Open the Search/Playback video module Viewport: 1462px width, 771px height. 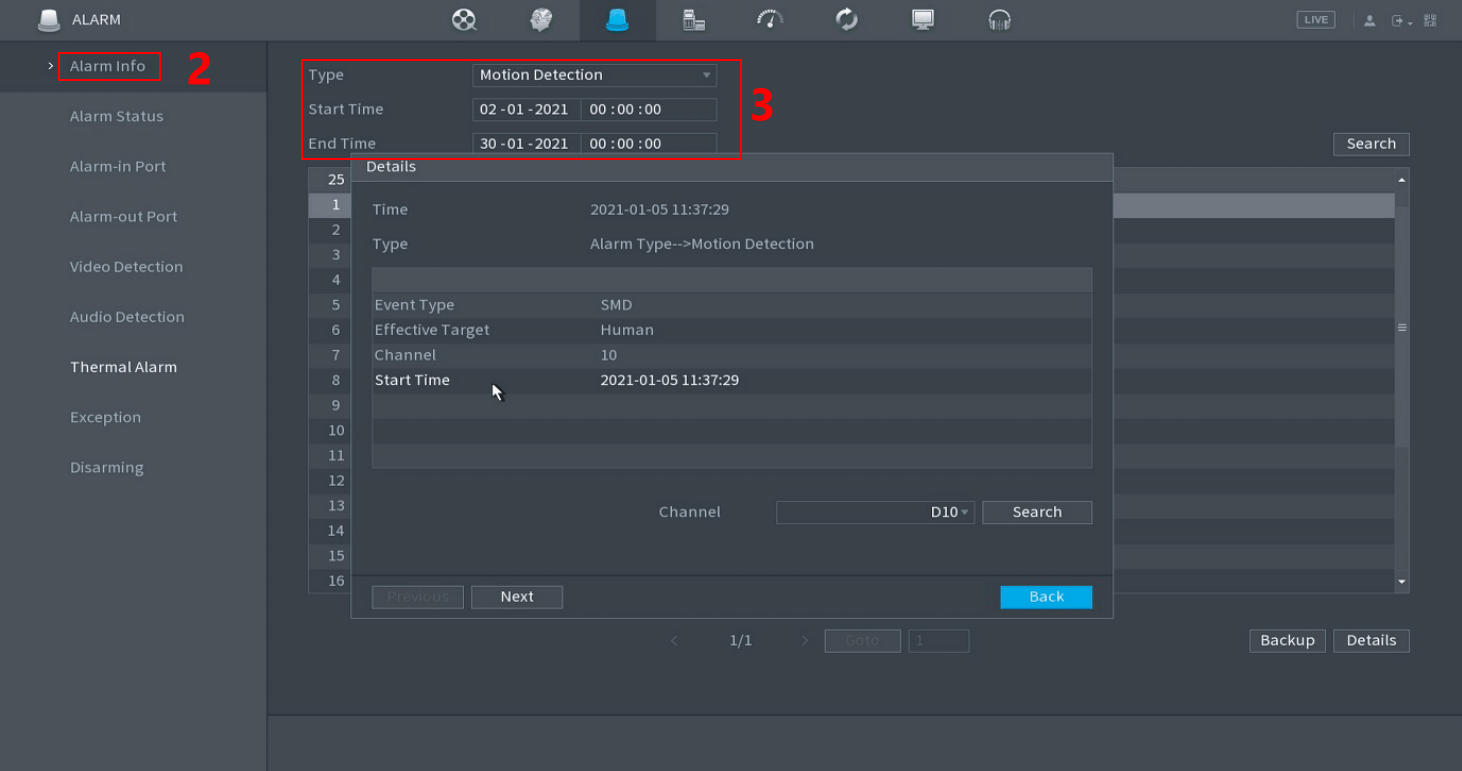coord(464,19)
